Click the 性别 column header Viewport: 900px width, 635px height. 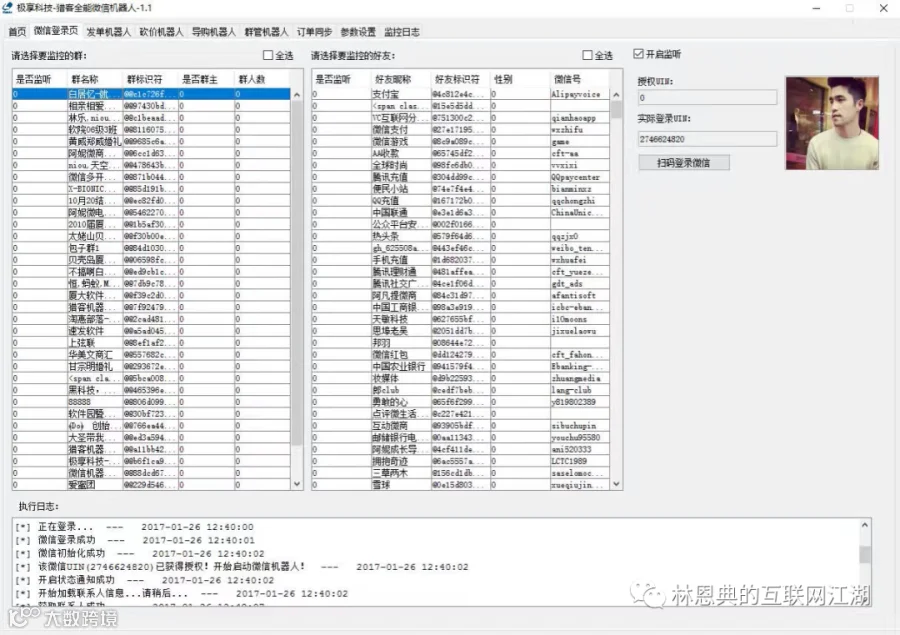tap(521, 79)
